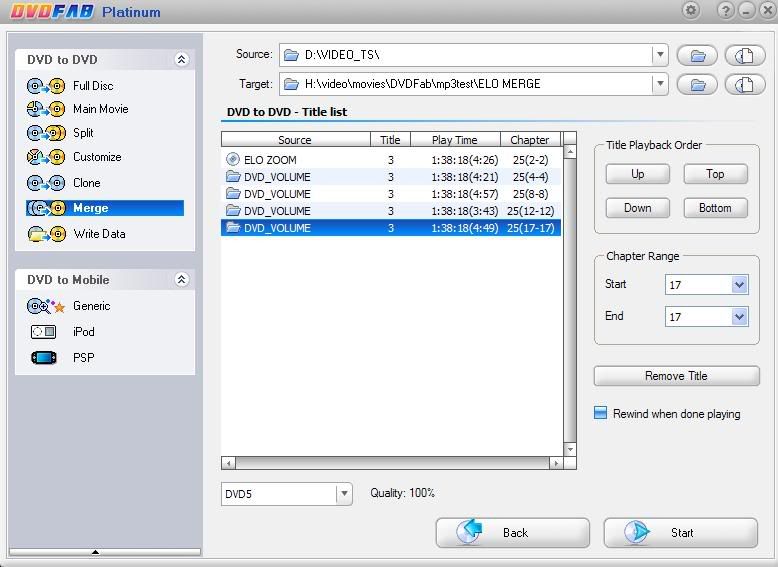Click the title list horizontal scrollbar track

tap(392, 463)
